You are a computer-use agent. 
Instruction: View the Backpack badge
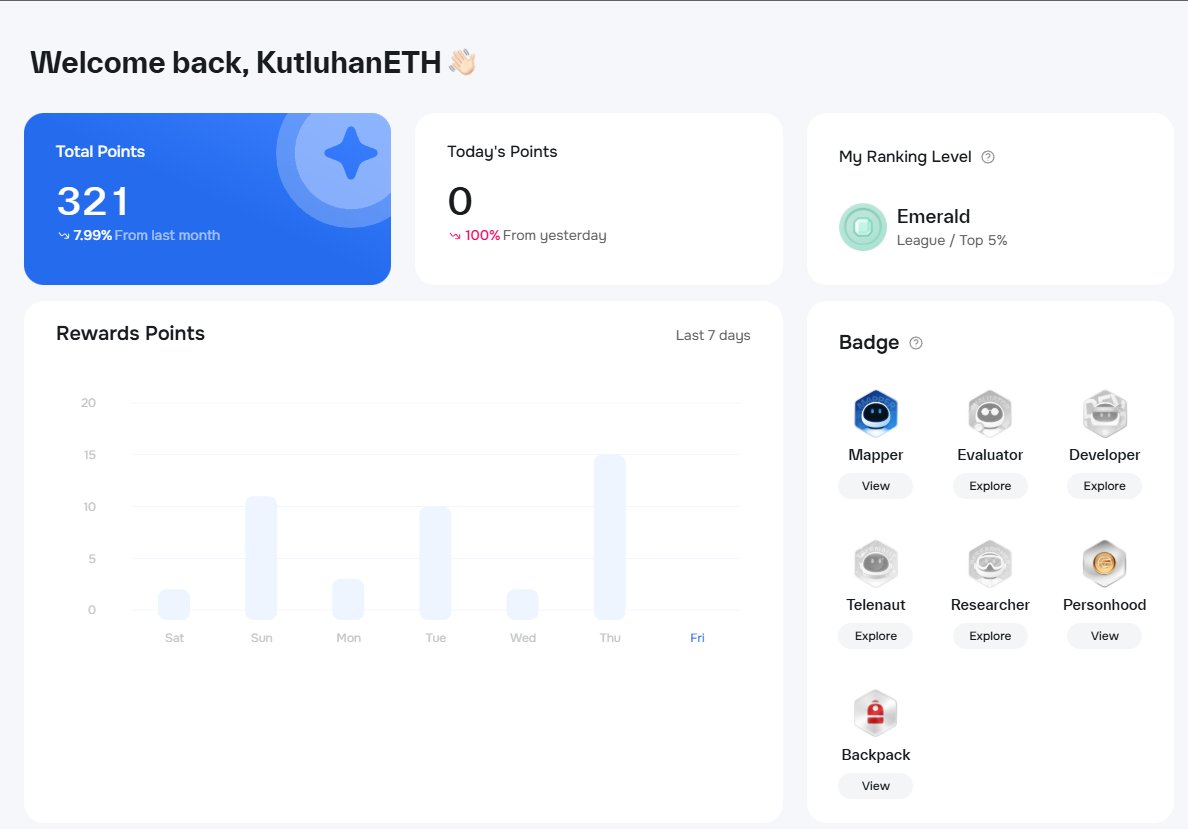(x=876, y=786)
